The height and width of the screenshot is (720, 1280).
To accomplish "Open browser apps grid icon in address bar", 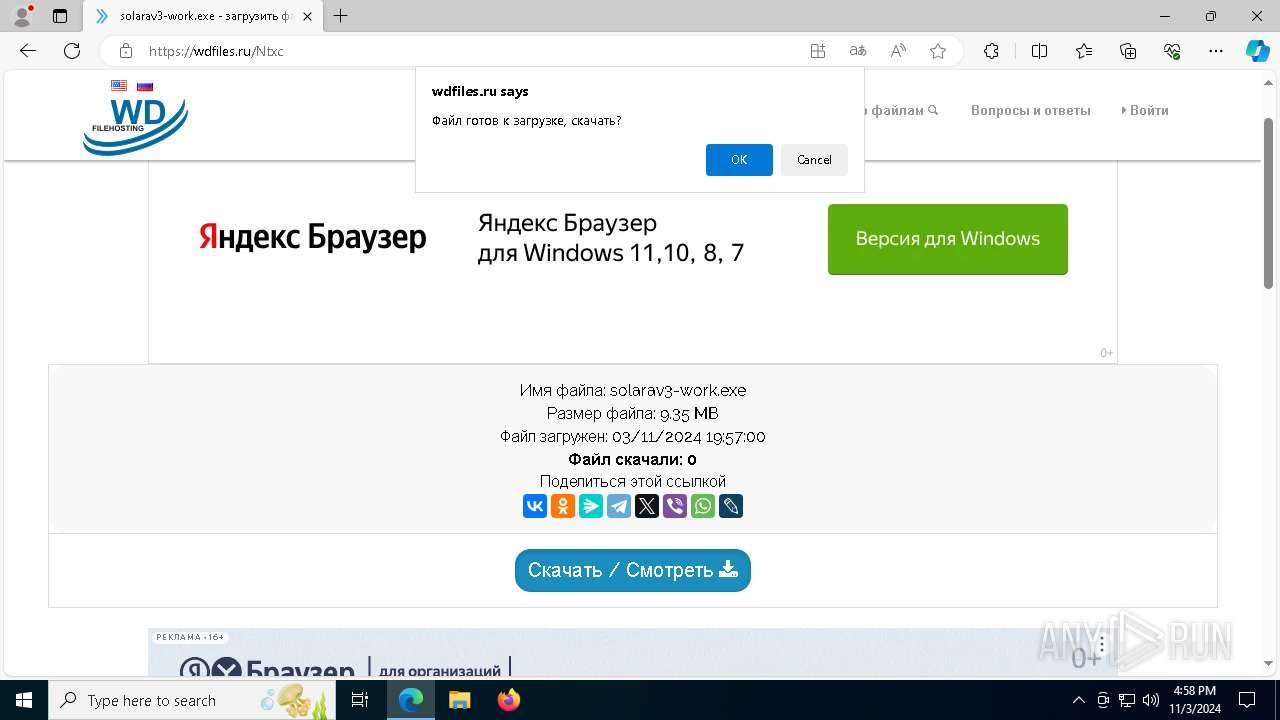I will (x=818, y=51).
